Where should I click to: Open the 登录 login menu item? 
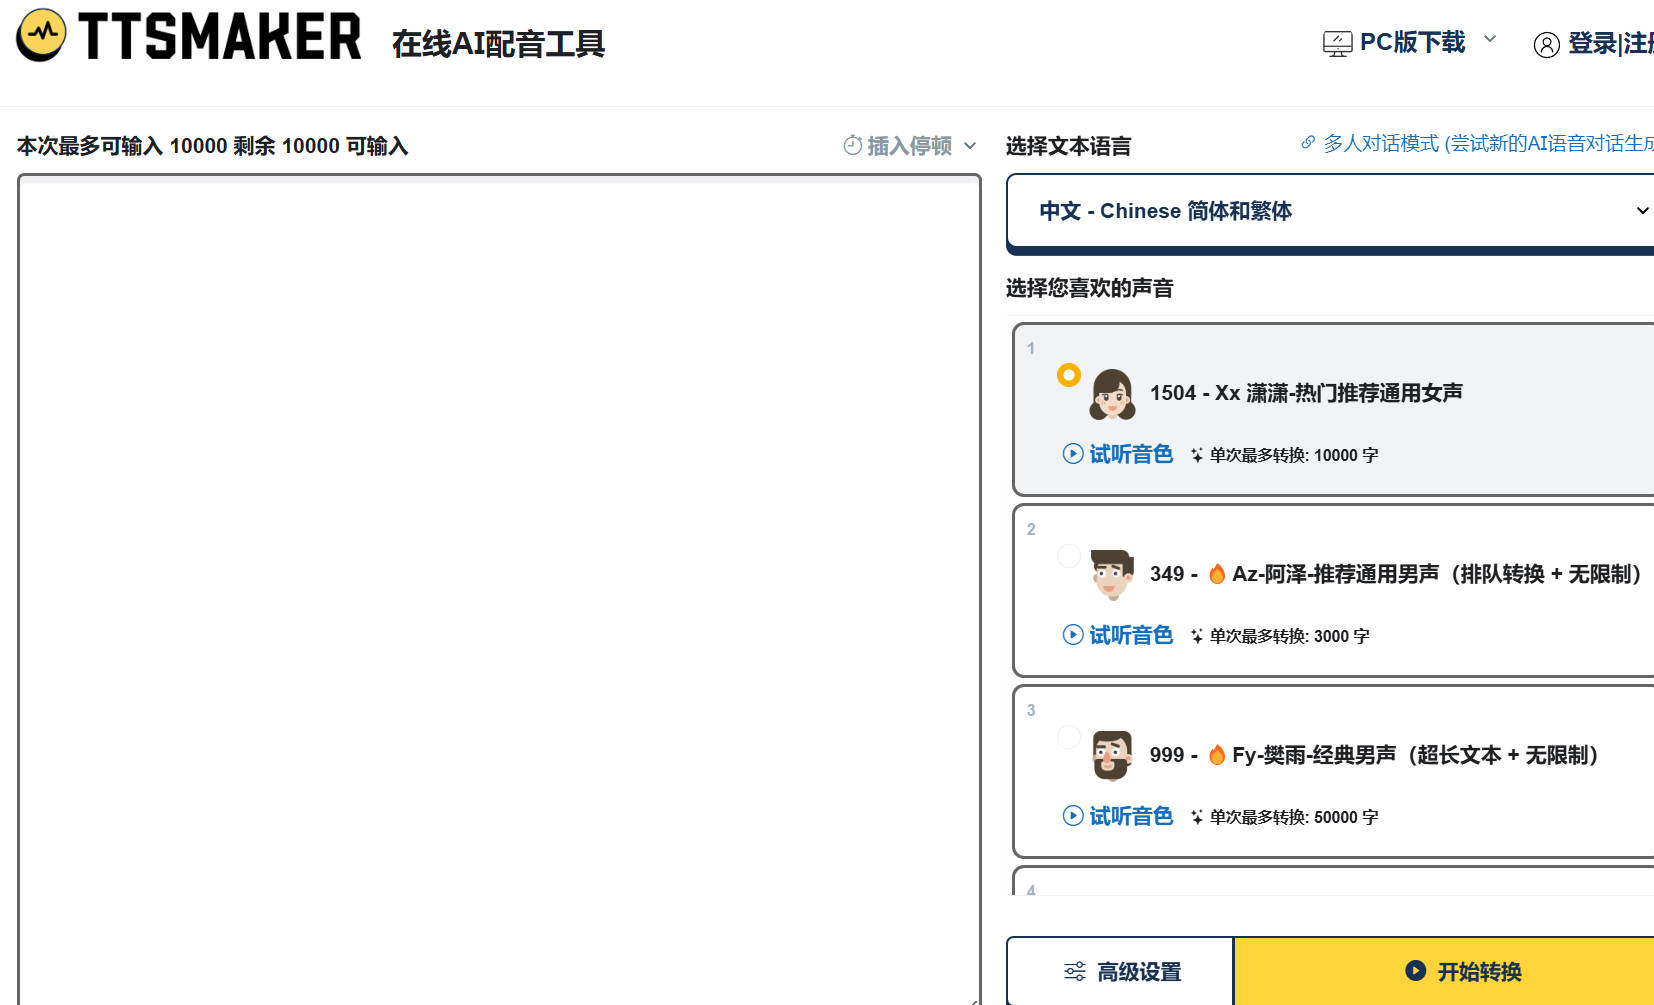tap(1592, 44)
